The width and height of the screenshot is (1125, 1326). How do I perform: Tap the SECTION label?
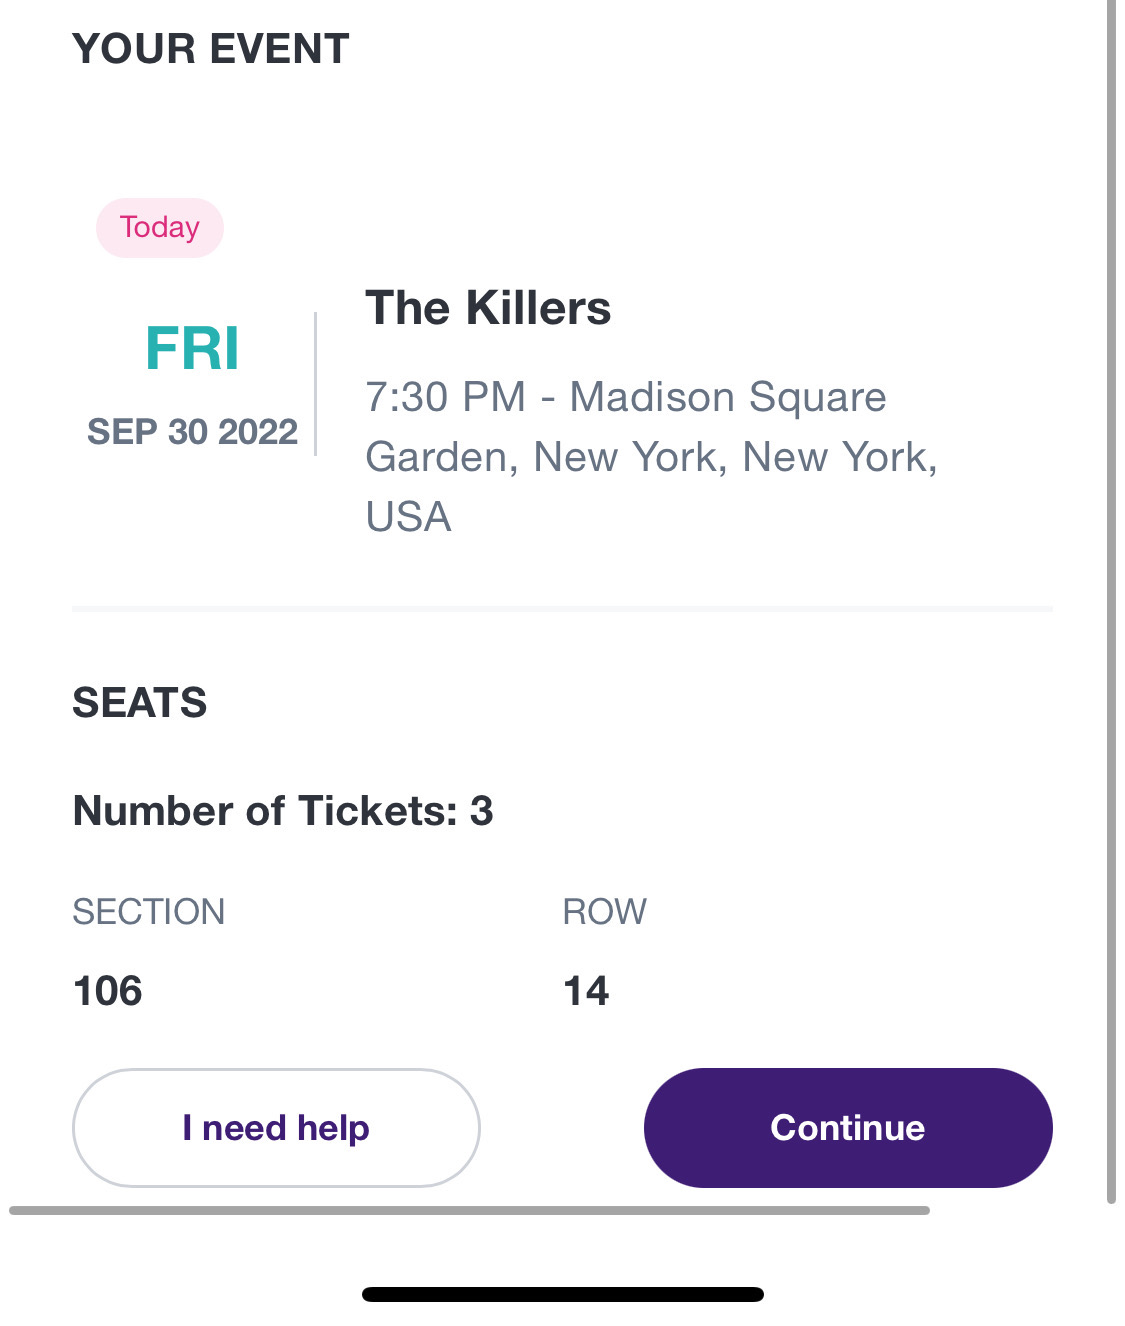point(149,912)
